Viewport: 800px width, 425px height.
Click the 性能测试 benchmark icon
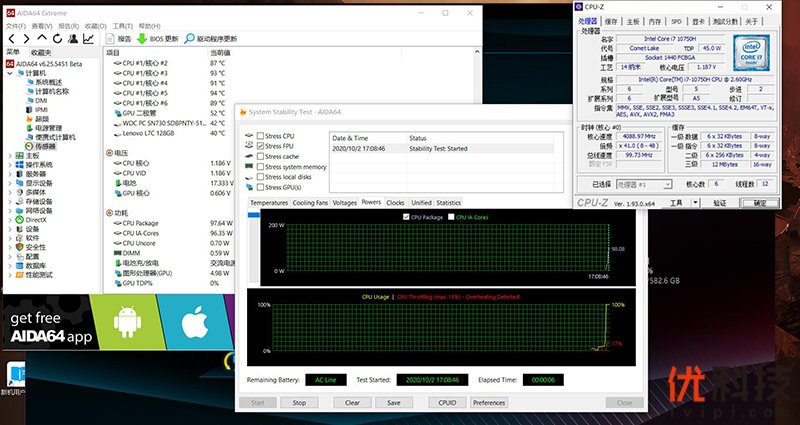pos(19,275)
